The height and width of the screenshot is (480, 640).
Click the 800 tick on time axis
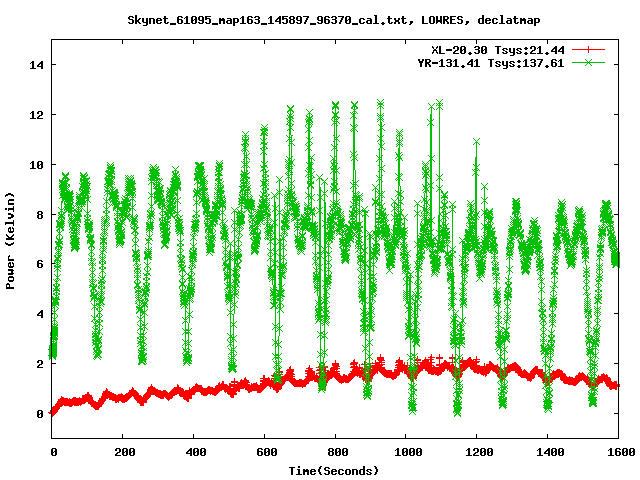[x=336, y=452]
